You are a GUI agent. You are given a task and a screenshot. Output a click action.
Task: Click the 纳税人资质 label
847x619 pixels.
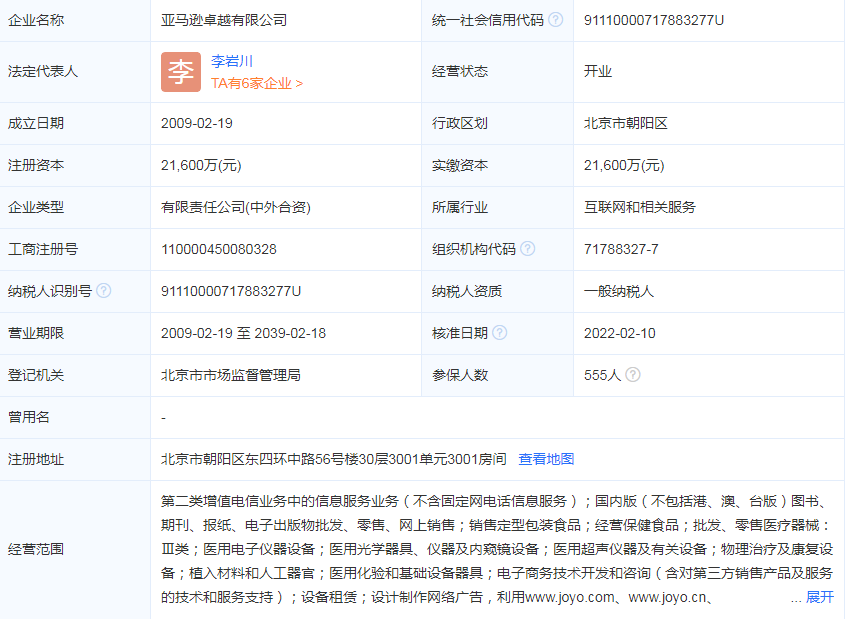click(467, 291)
